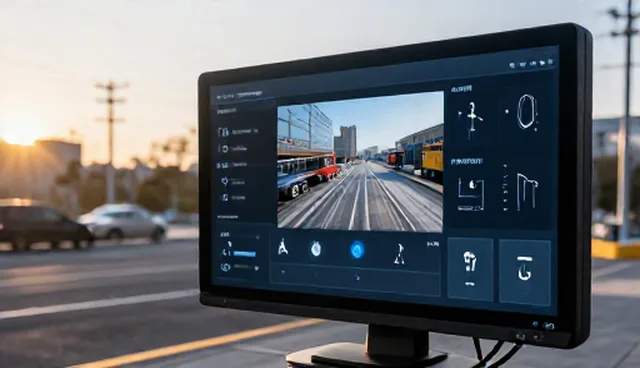Image resolution: width=640 pixels, height=368 pixels.
Task: Click the circular refresh icon below the blue bar
Action: tap(225, 267)
